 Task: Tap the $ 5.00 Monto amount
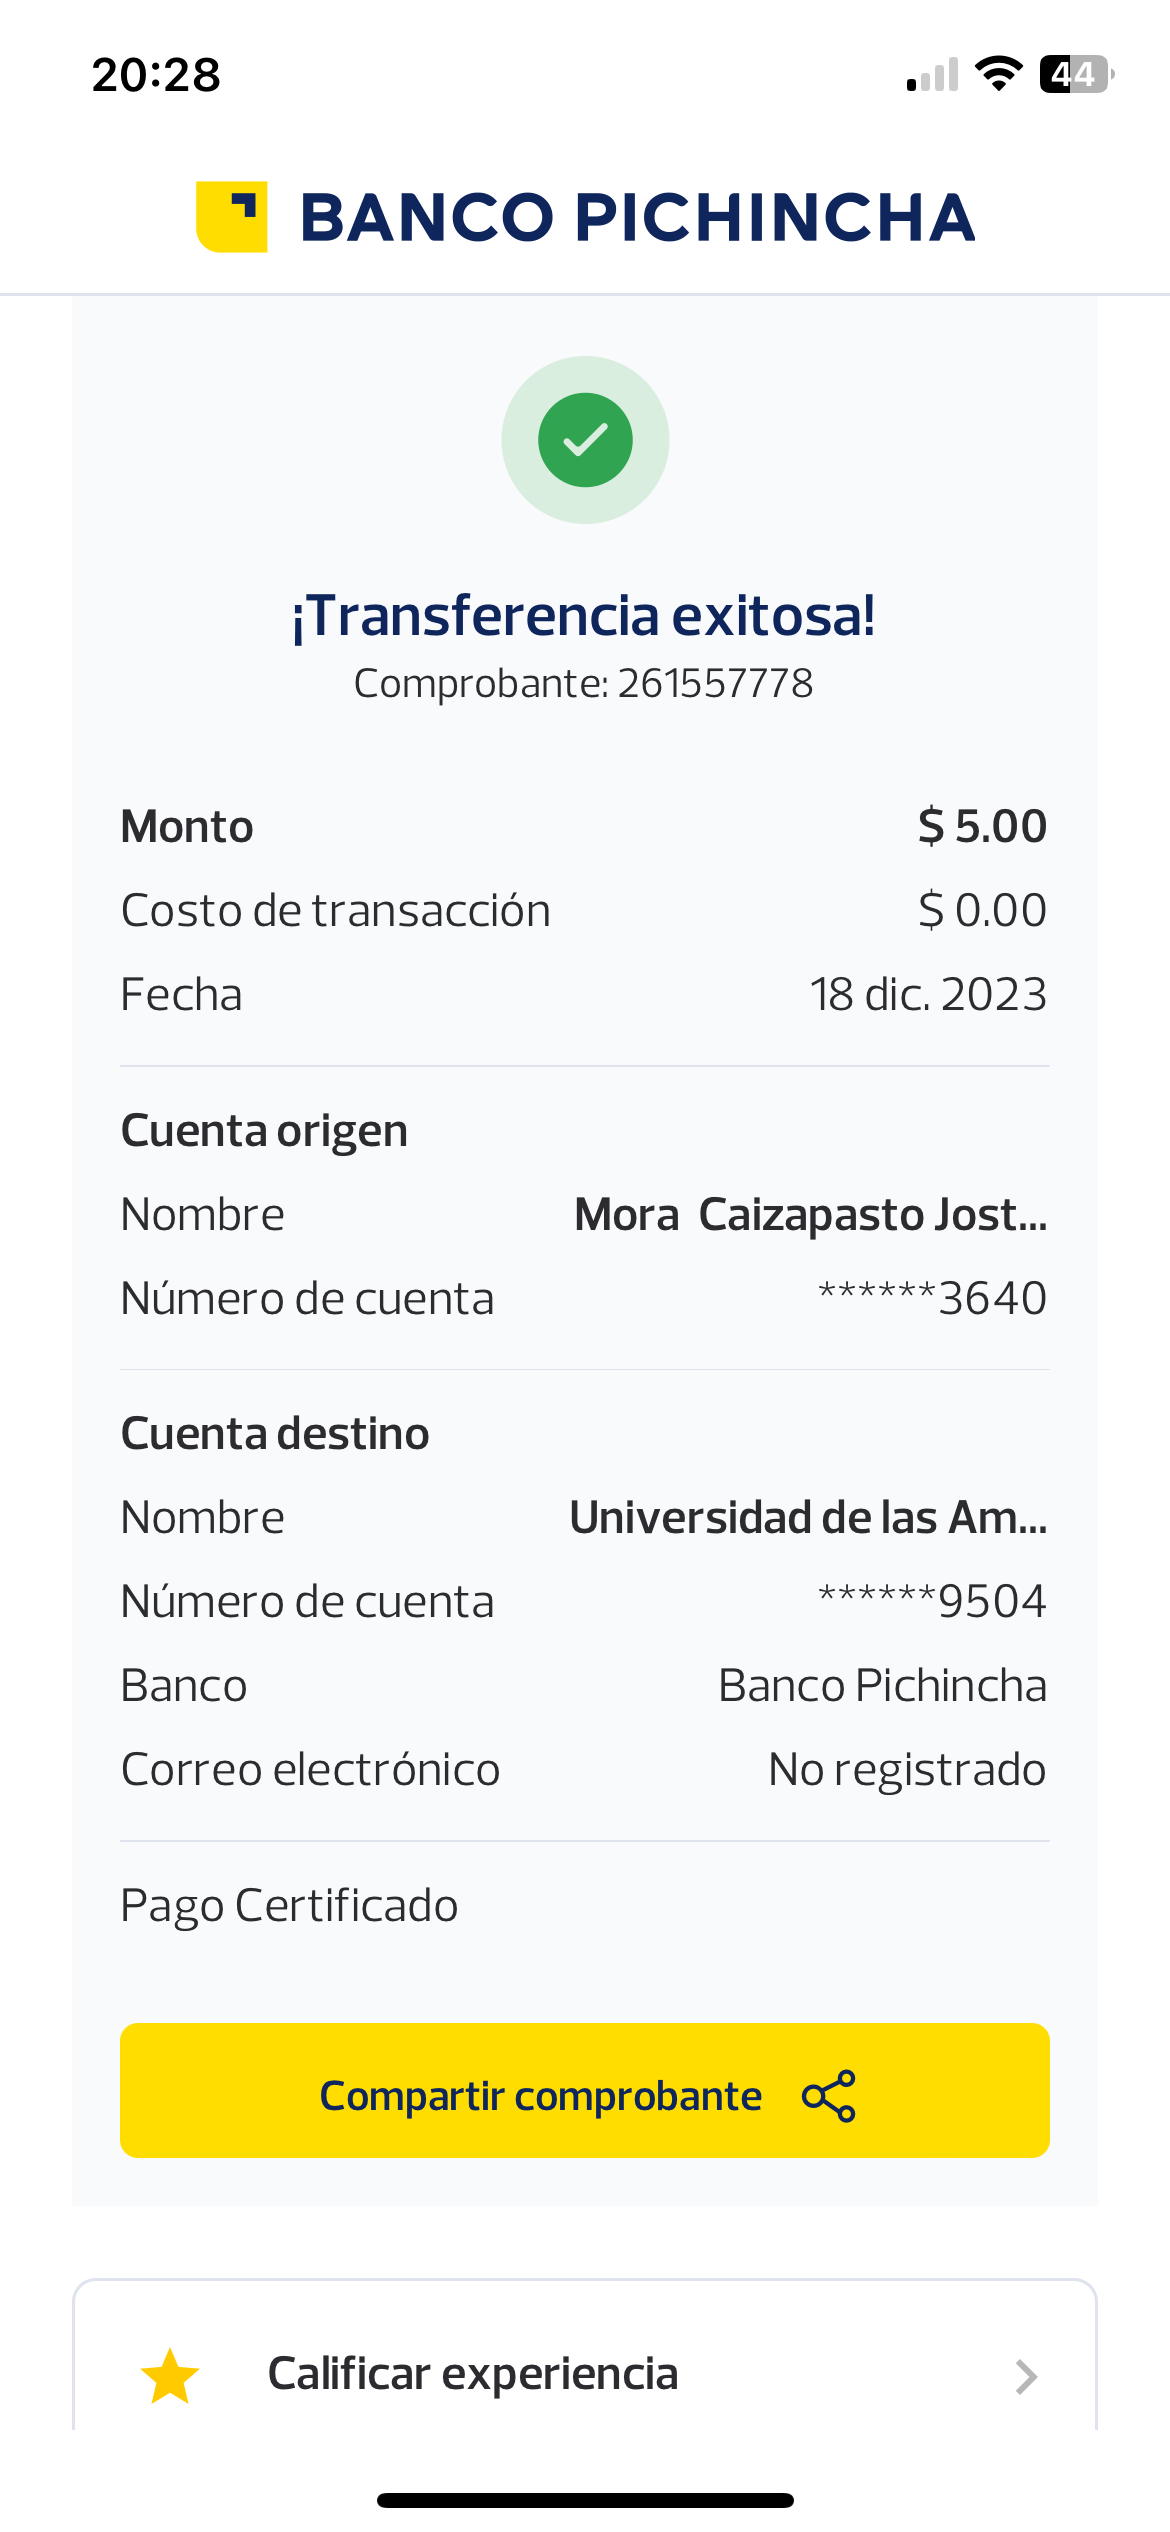tap(982, 827)
